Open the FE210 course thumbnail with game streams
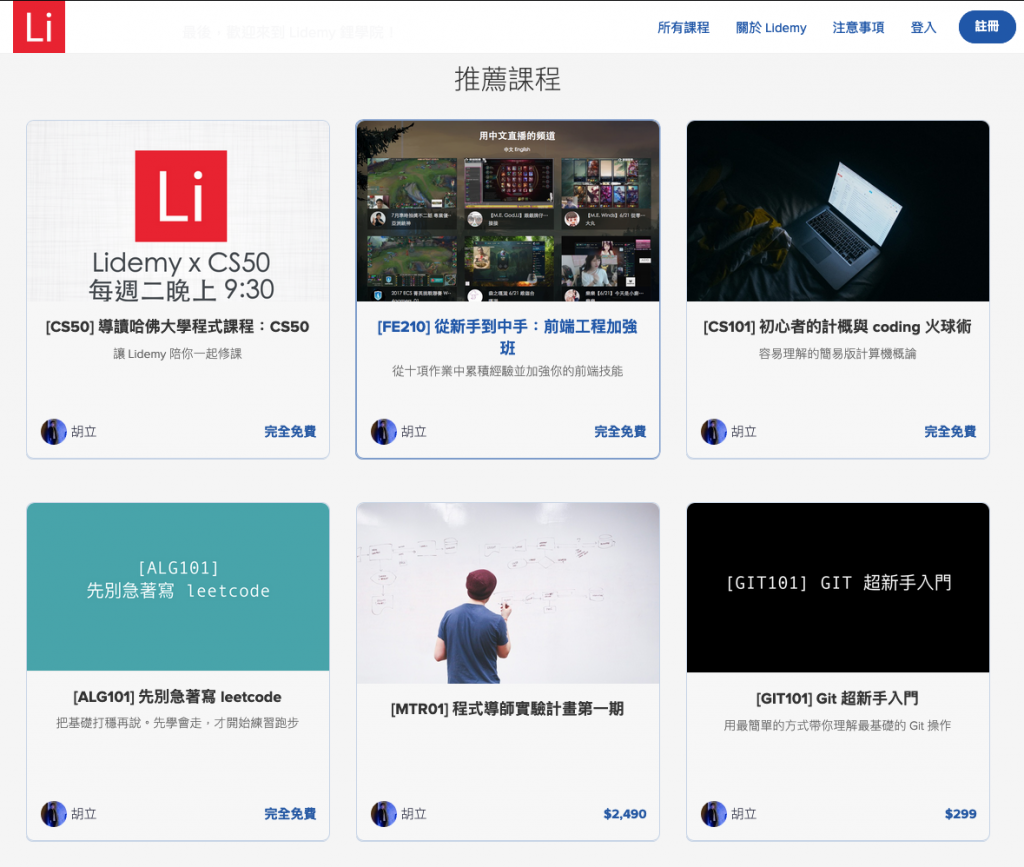The width and height of the screenshot is (1024, 867). coord(507,211)
